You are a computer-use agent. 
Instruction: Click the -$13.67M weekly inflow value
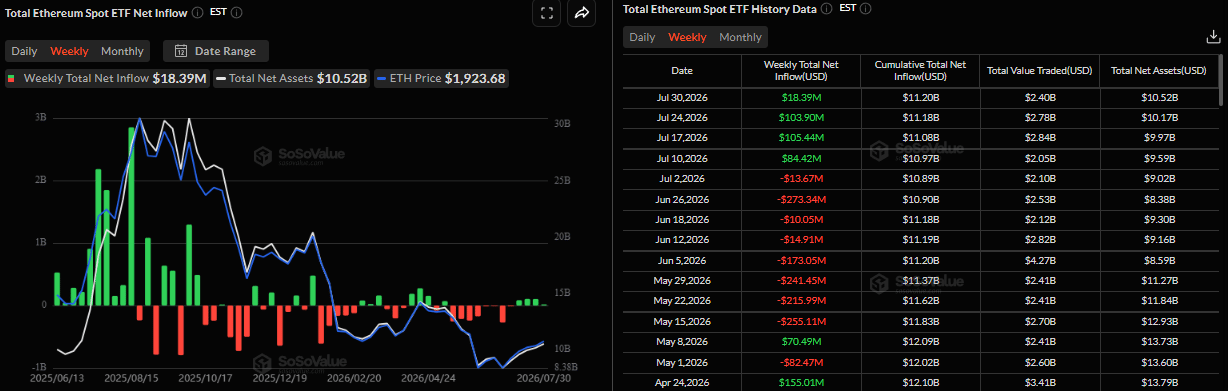(800, 179)
